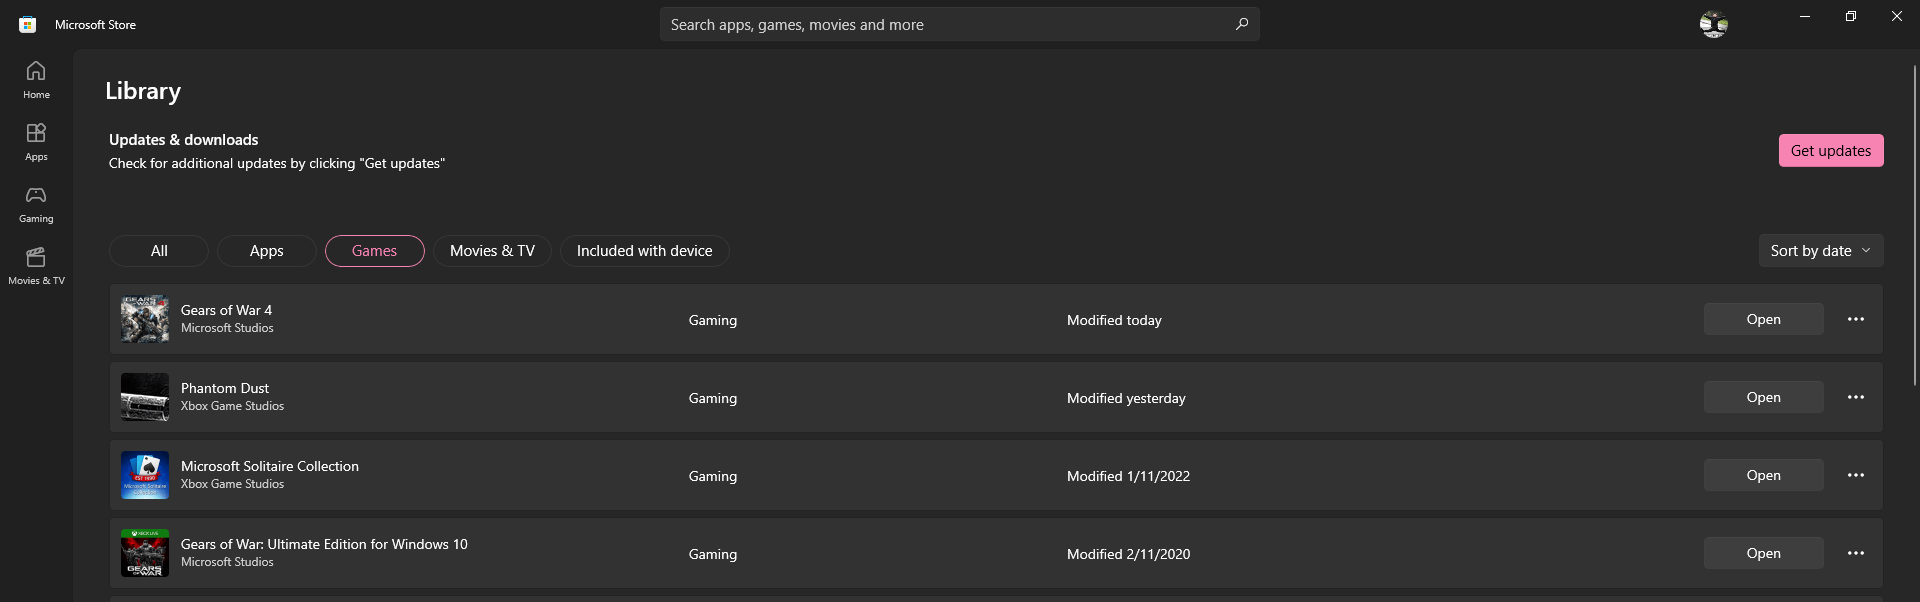Select the All filter tab
This screenshot has width=1920, height=602.
click(x=159, y=251)
